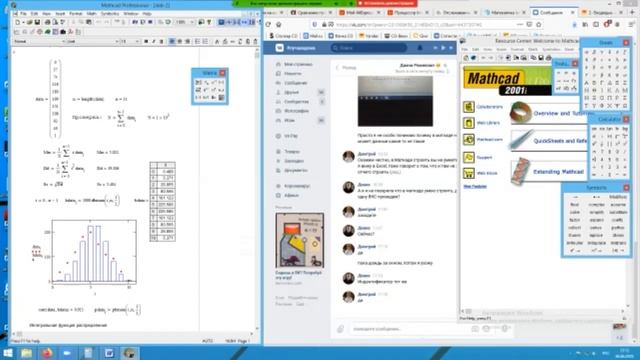Open the Insert menu in Mathcad

click(60, 13)
